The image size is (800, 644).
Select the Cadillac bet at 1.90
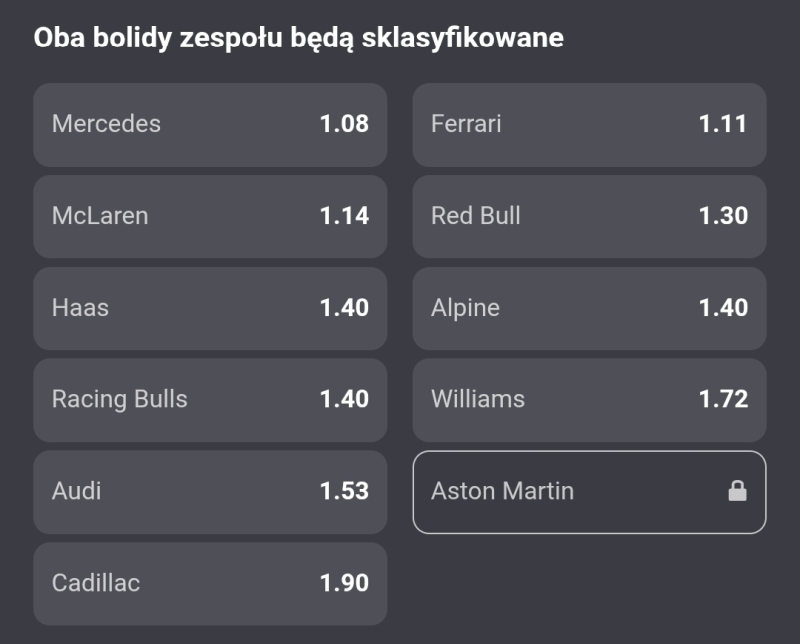point(210,584)
